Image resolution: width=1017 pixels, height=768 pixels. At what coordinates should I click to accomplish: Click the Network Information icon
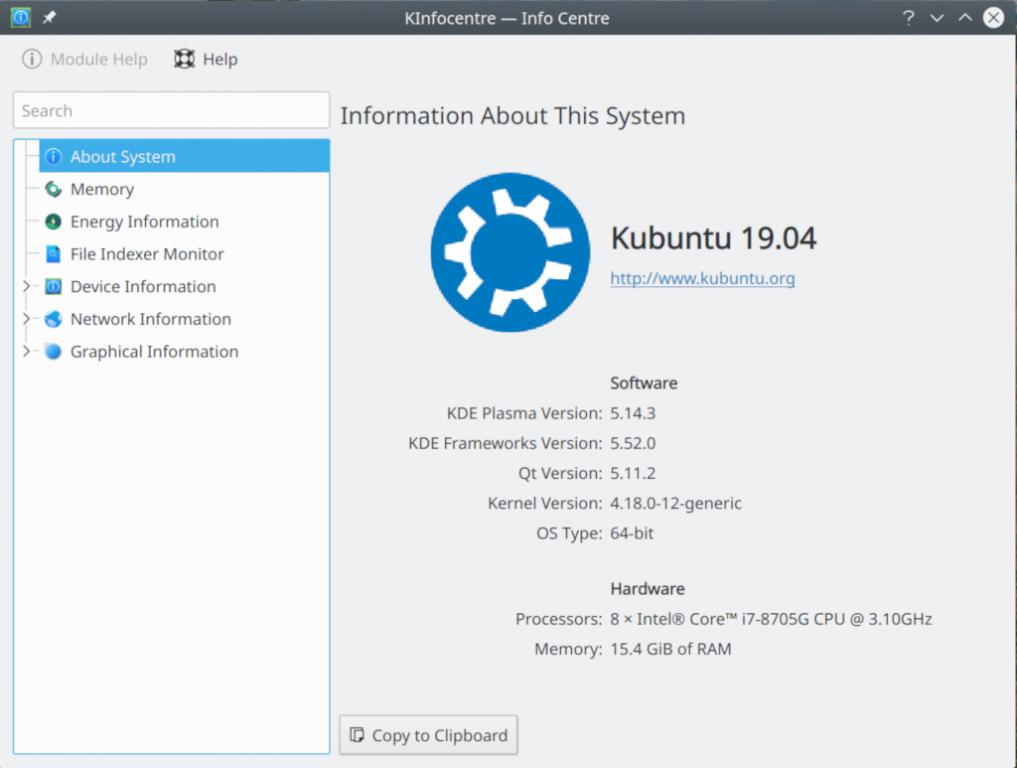point(53,320)
